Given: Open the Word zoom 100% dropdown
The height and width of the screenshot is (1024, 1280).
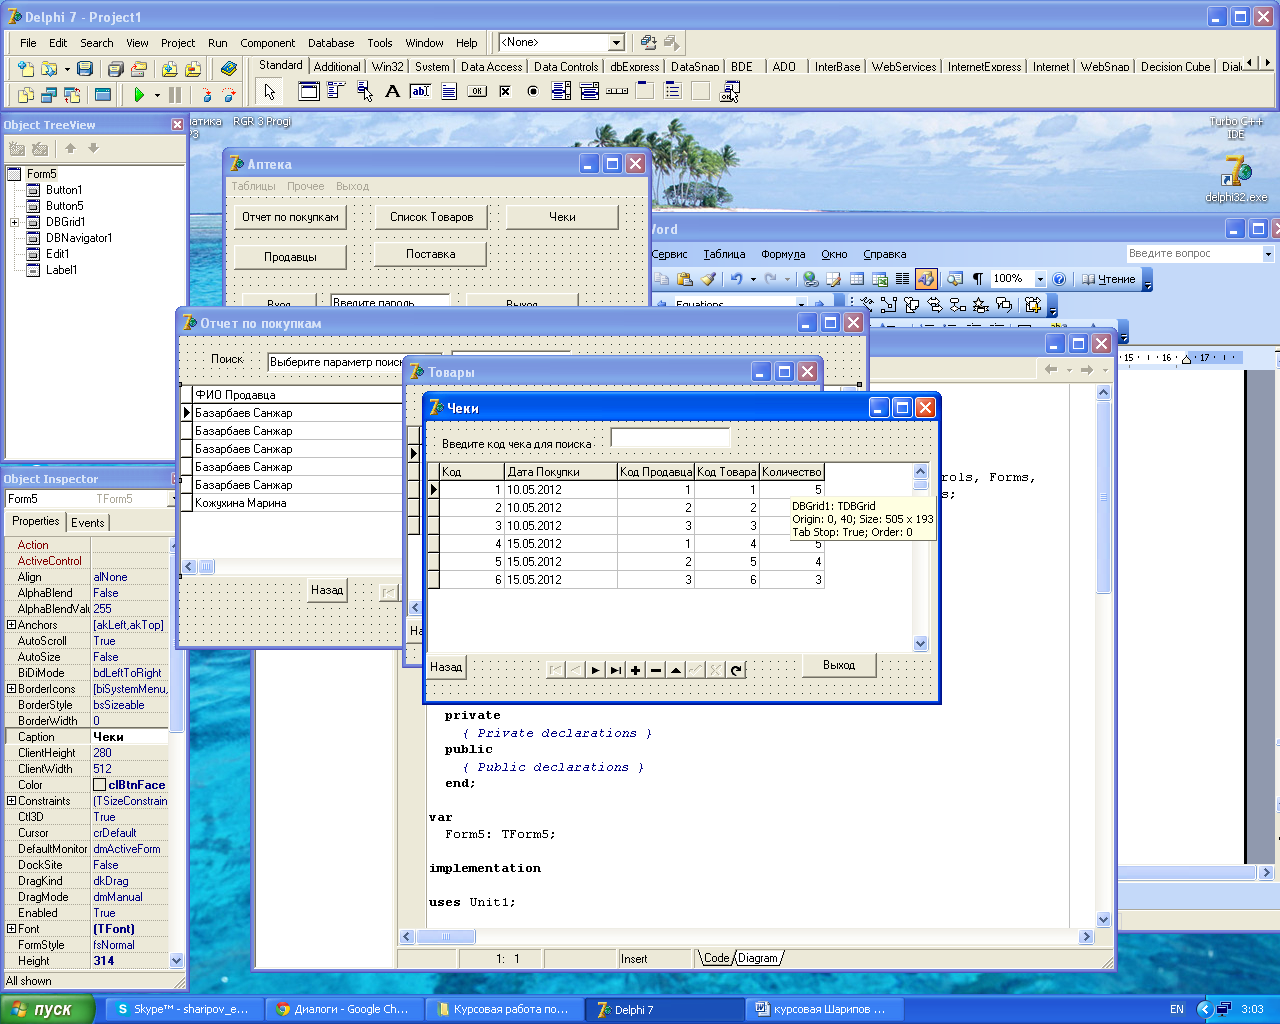Looking at the screenshot, I should point(1040,279).
